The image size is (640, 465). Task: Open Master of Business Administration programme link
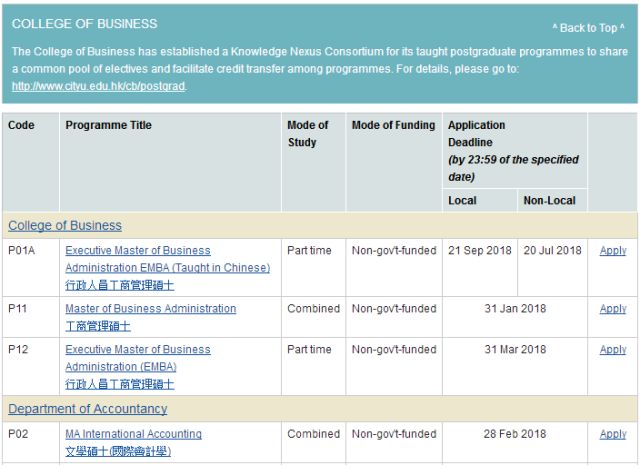coord(151,309)
